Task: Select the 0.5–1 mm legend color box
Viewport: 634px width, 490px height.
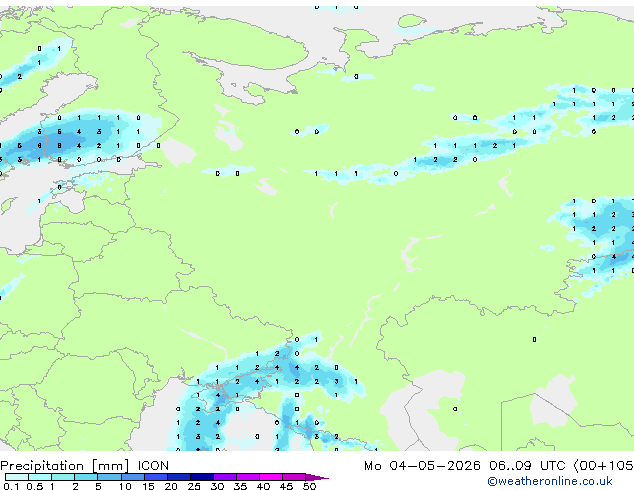Action: [40, 477]
